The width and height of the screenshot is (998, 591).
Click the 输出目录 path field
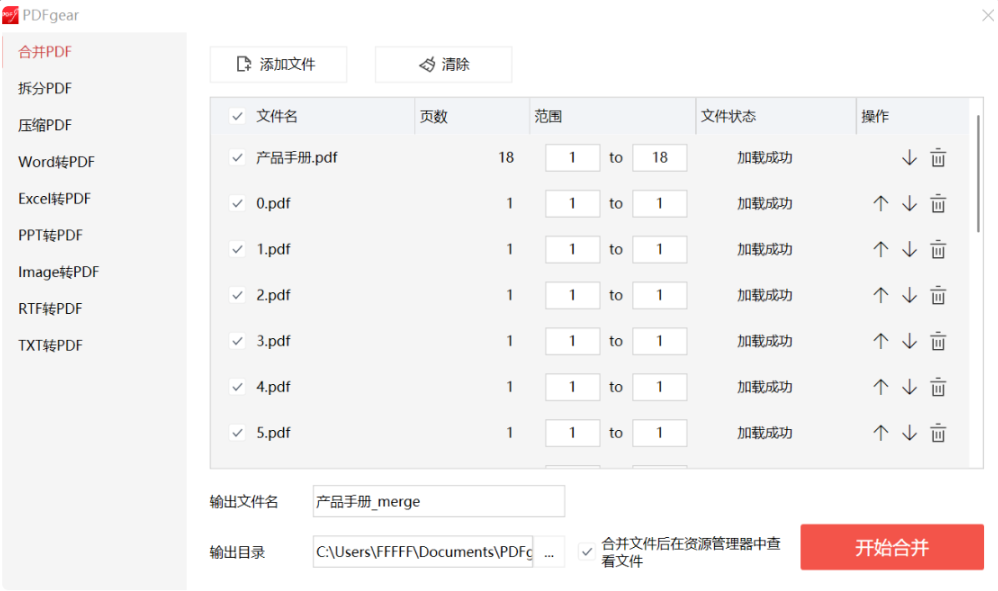423,552
